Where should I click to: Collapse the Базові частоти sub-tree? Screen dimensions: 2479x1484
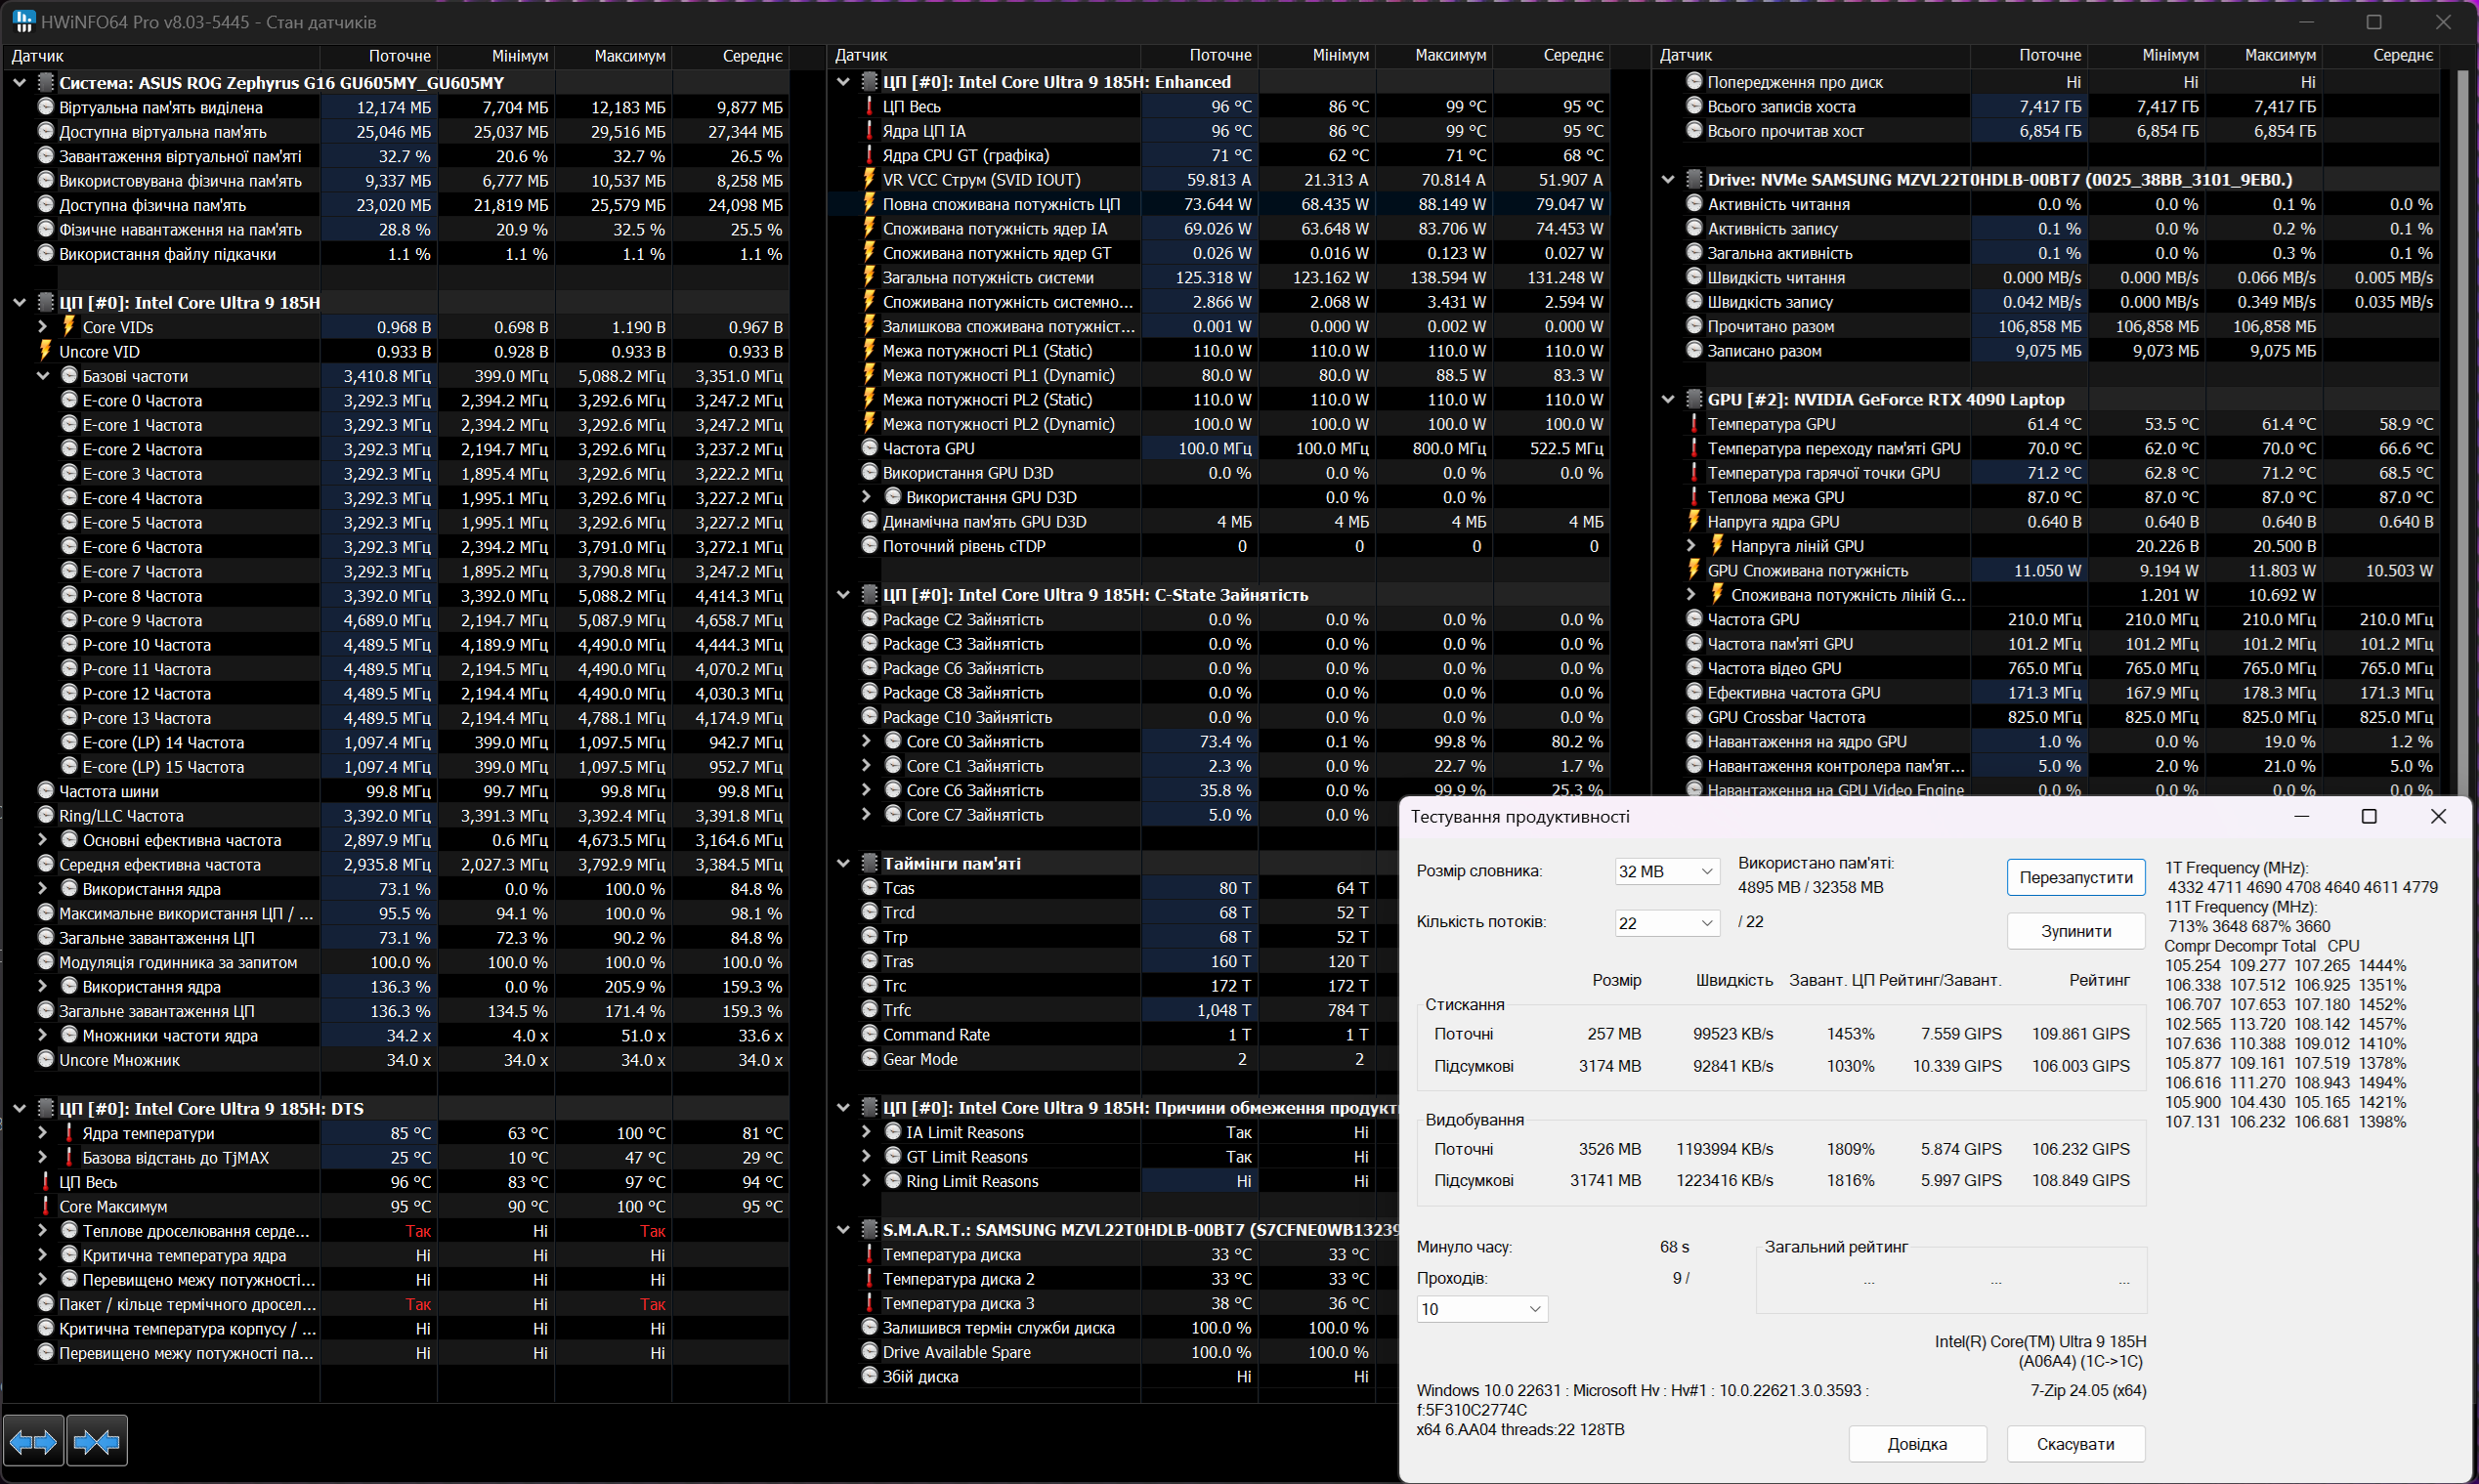tap(43, 376)
